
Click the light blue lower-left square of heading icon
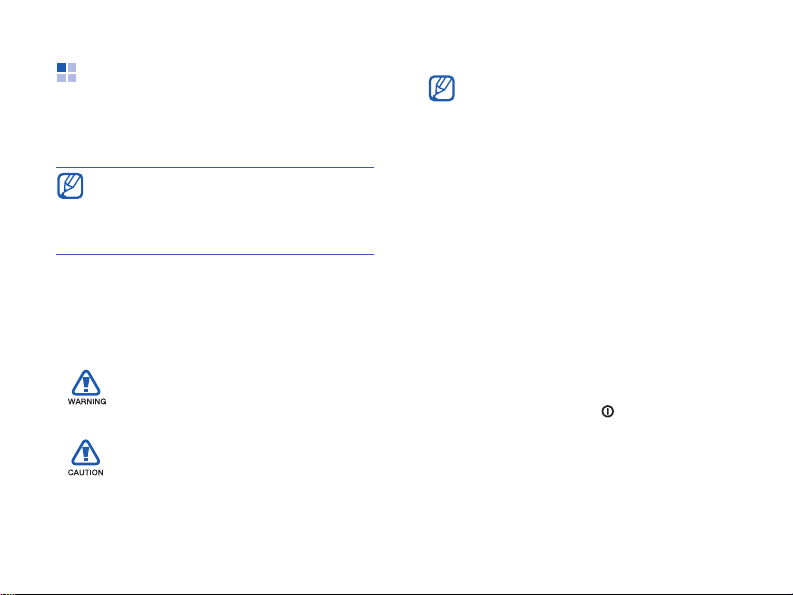point(62,78)
